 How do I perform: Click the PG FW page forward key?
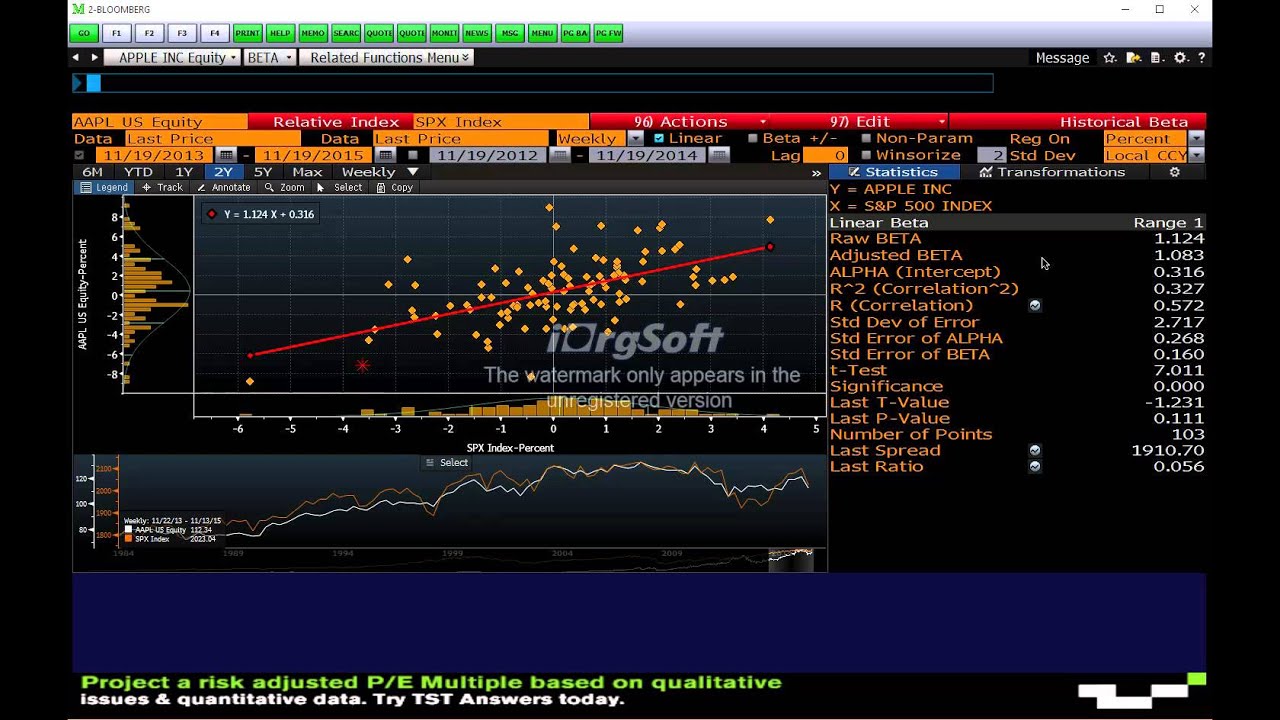[608, 33]
